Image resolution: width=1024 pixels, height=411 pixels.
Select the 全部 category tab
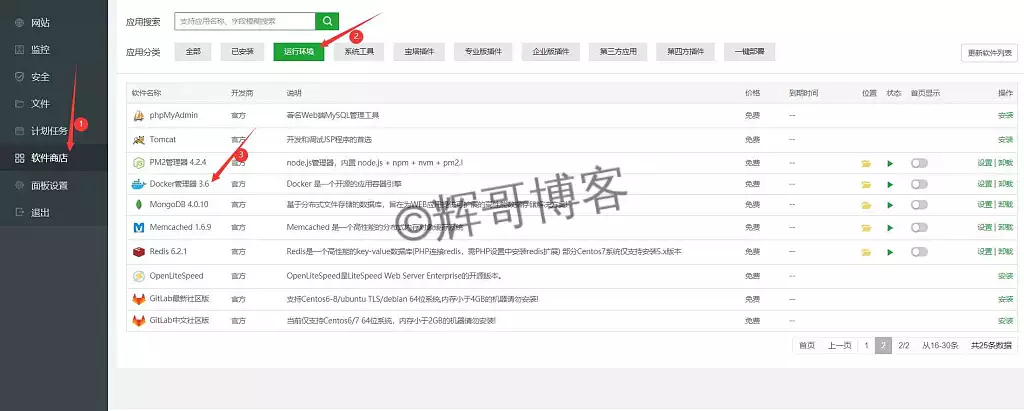click(193, 52)
